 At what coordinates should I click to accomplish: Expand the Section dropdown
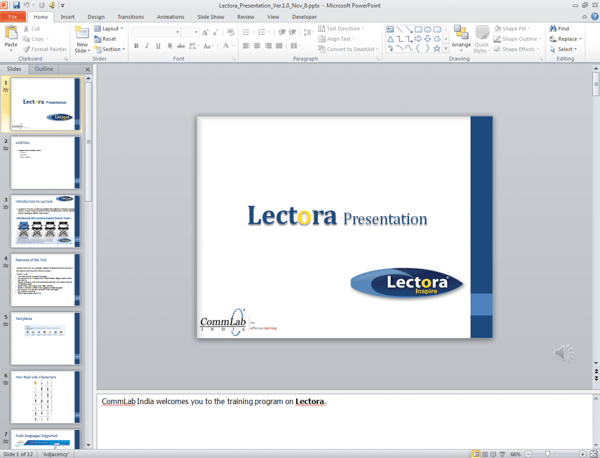(x=110, y=49)
